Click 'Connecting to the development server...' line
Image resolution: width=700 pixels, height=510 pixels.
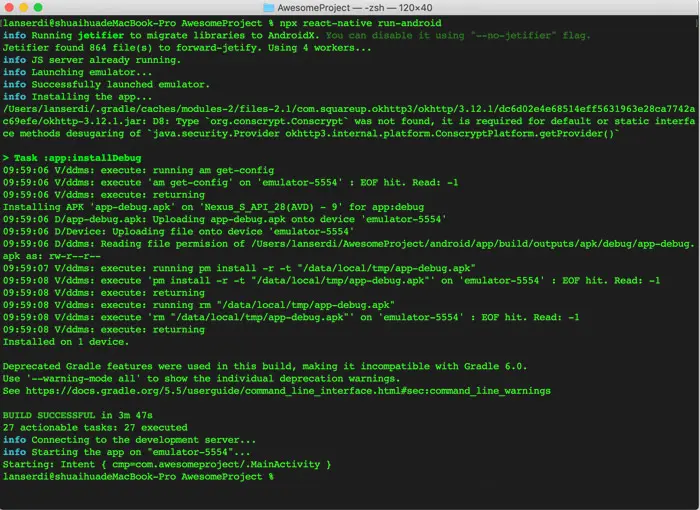pyautogui.click(x=129, y=440)
